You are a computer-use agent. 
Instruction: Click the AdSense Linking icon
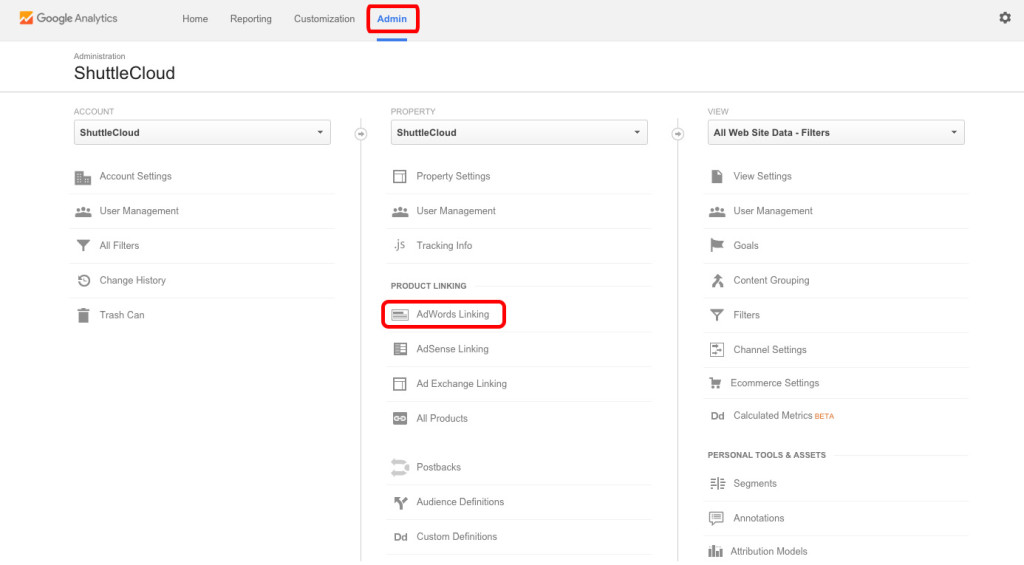[400, 349]
